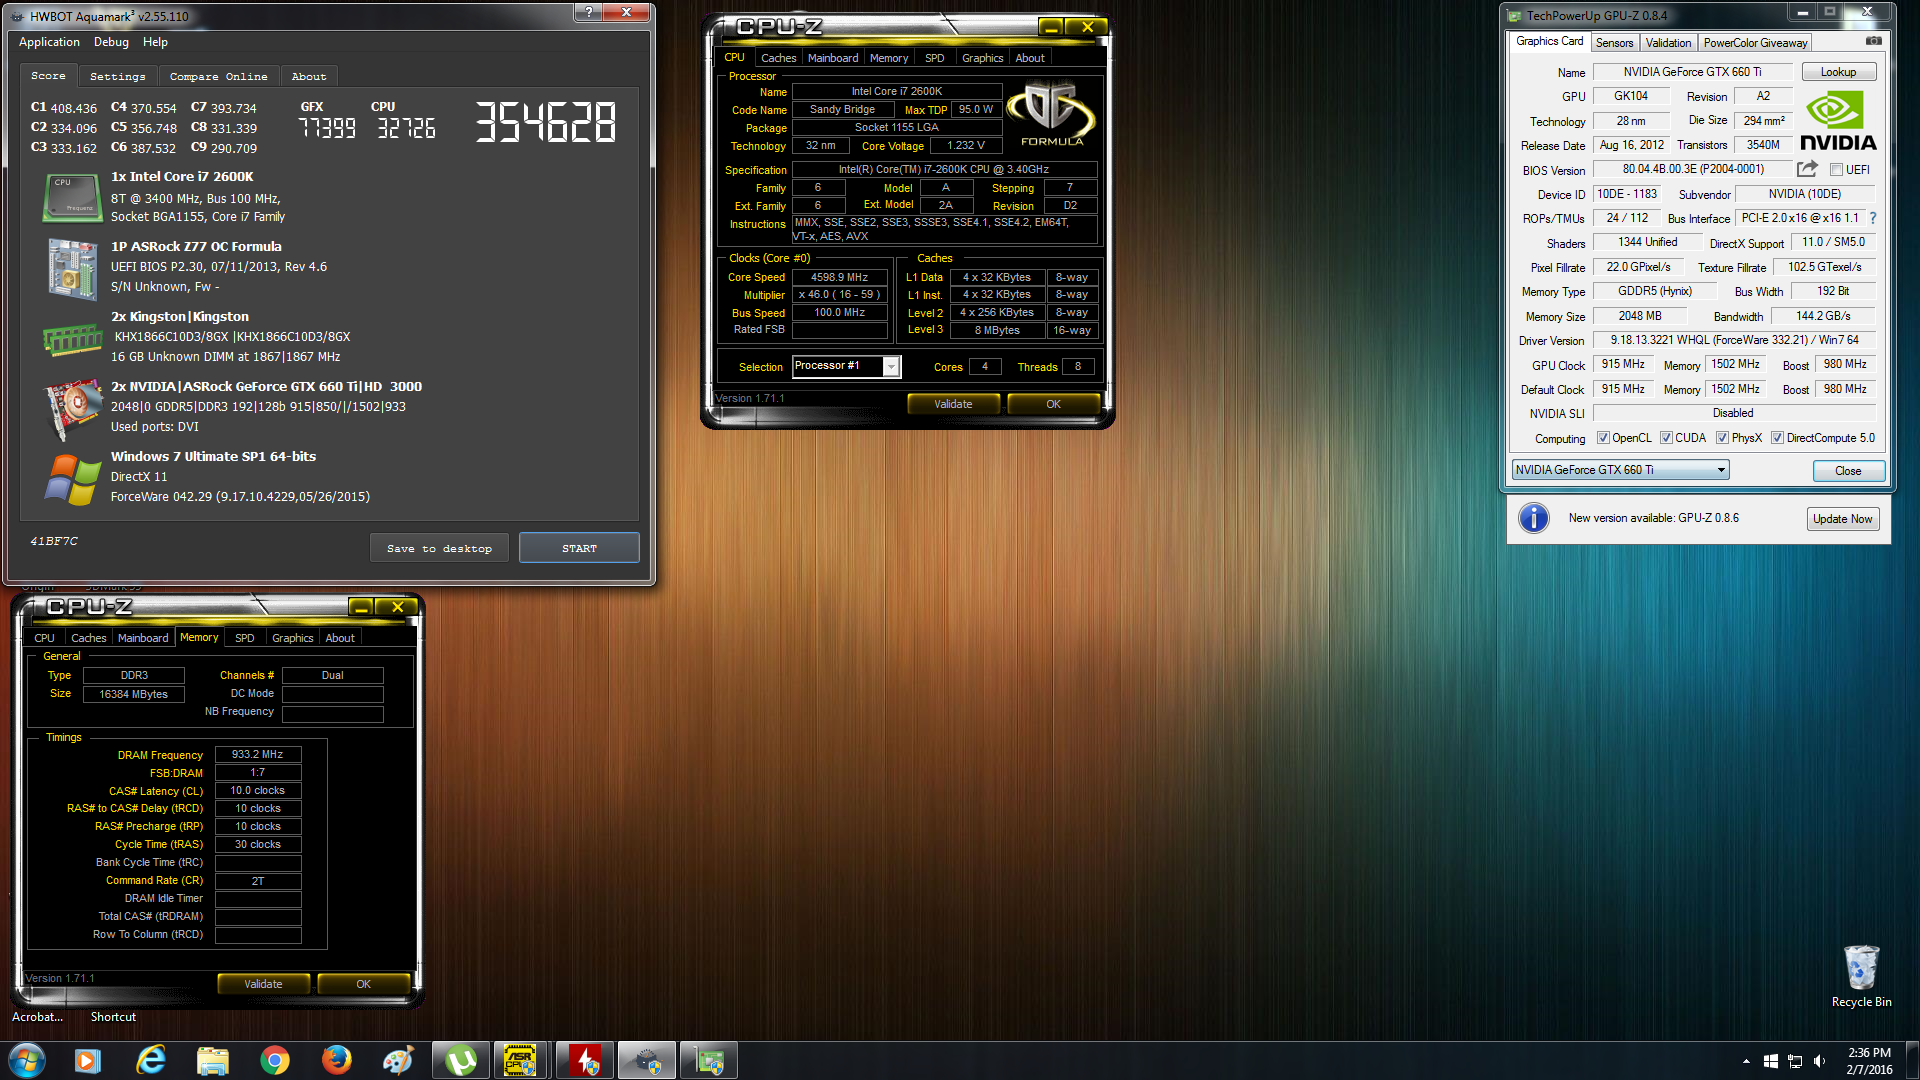Open the Windows Start menu orb
This screenshot has width=1920, height=1080.
[x=27, y=1060]
